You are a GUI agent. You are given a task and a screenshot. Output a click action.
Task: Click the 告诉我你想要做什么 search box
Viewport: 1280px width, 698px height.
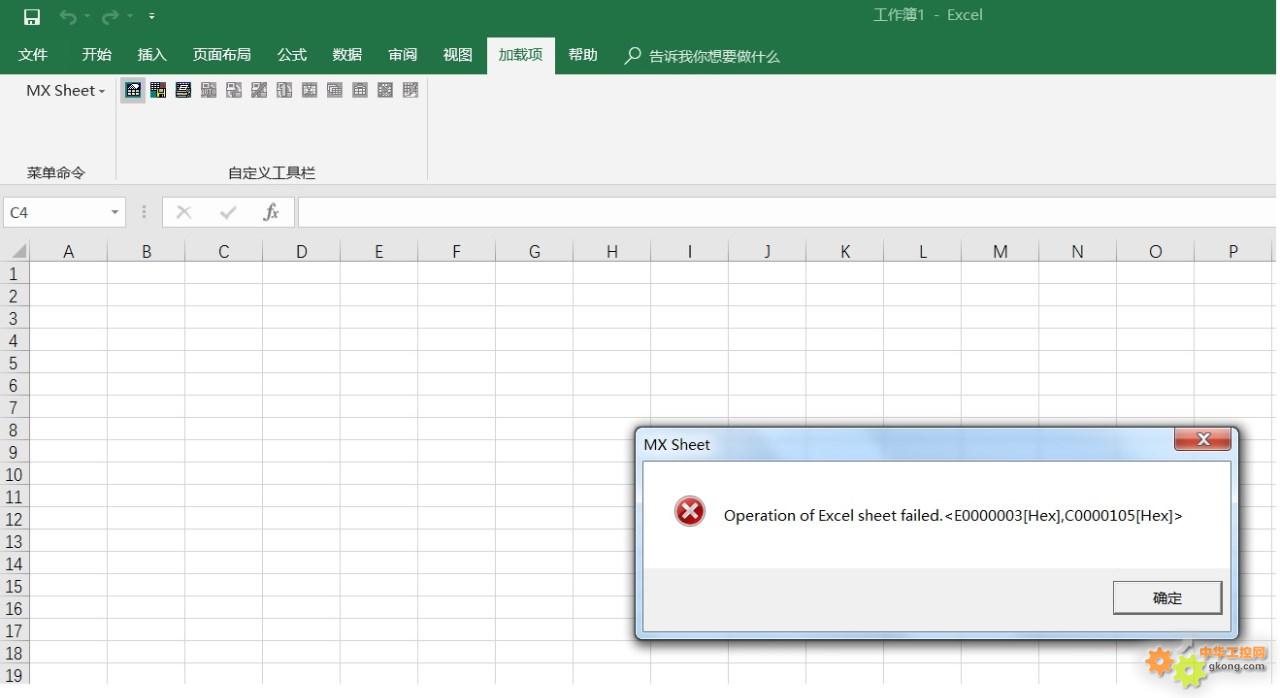click(714, 56)
